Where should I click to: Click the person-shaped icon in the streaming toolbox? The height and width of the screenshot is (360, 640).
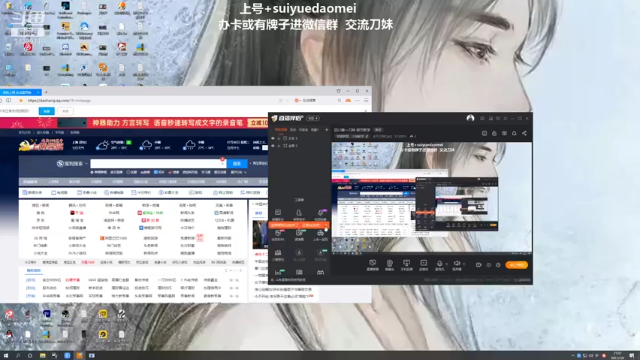(x=299, y=213)
